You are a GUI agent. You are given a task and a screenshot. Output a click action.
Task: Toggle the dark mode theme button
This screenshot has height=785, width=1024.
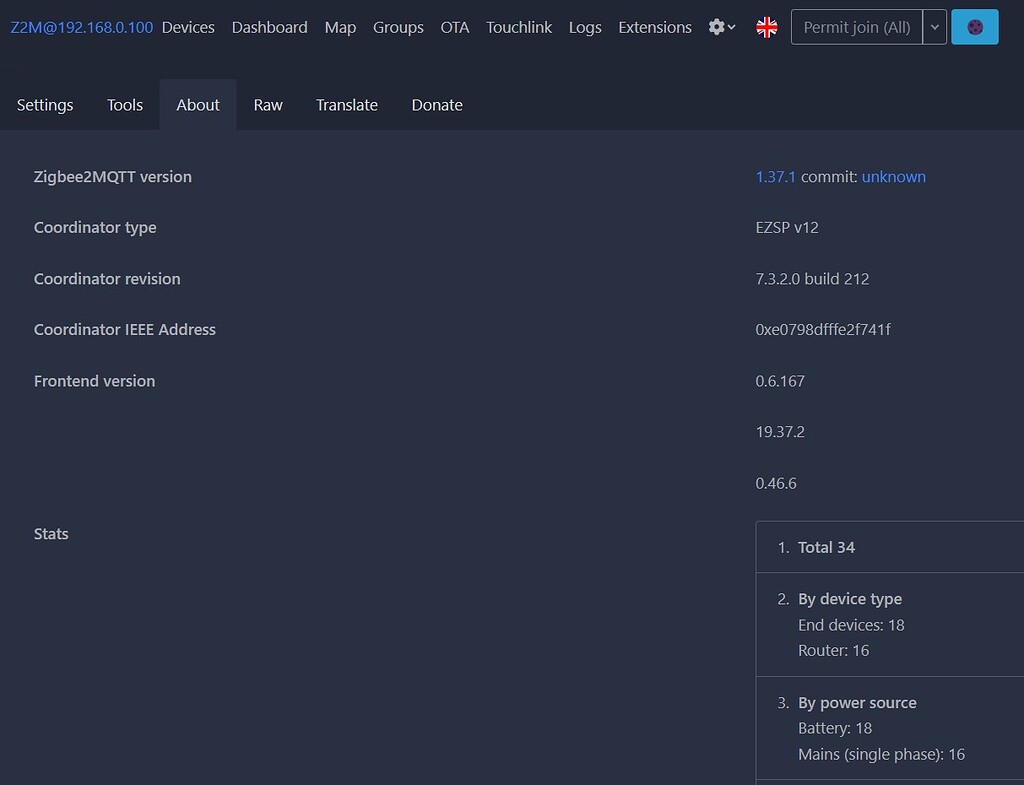coord(974,27)
